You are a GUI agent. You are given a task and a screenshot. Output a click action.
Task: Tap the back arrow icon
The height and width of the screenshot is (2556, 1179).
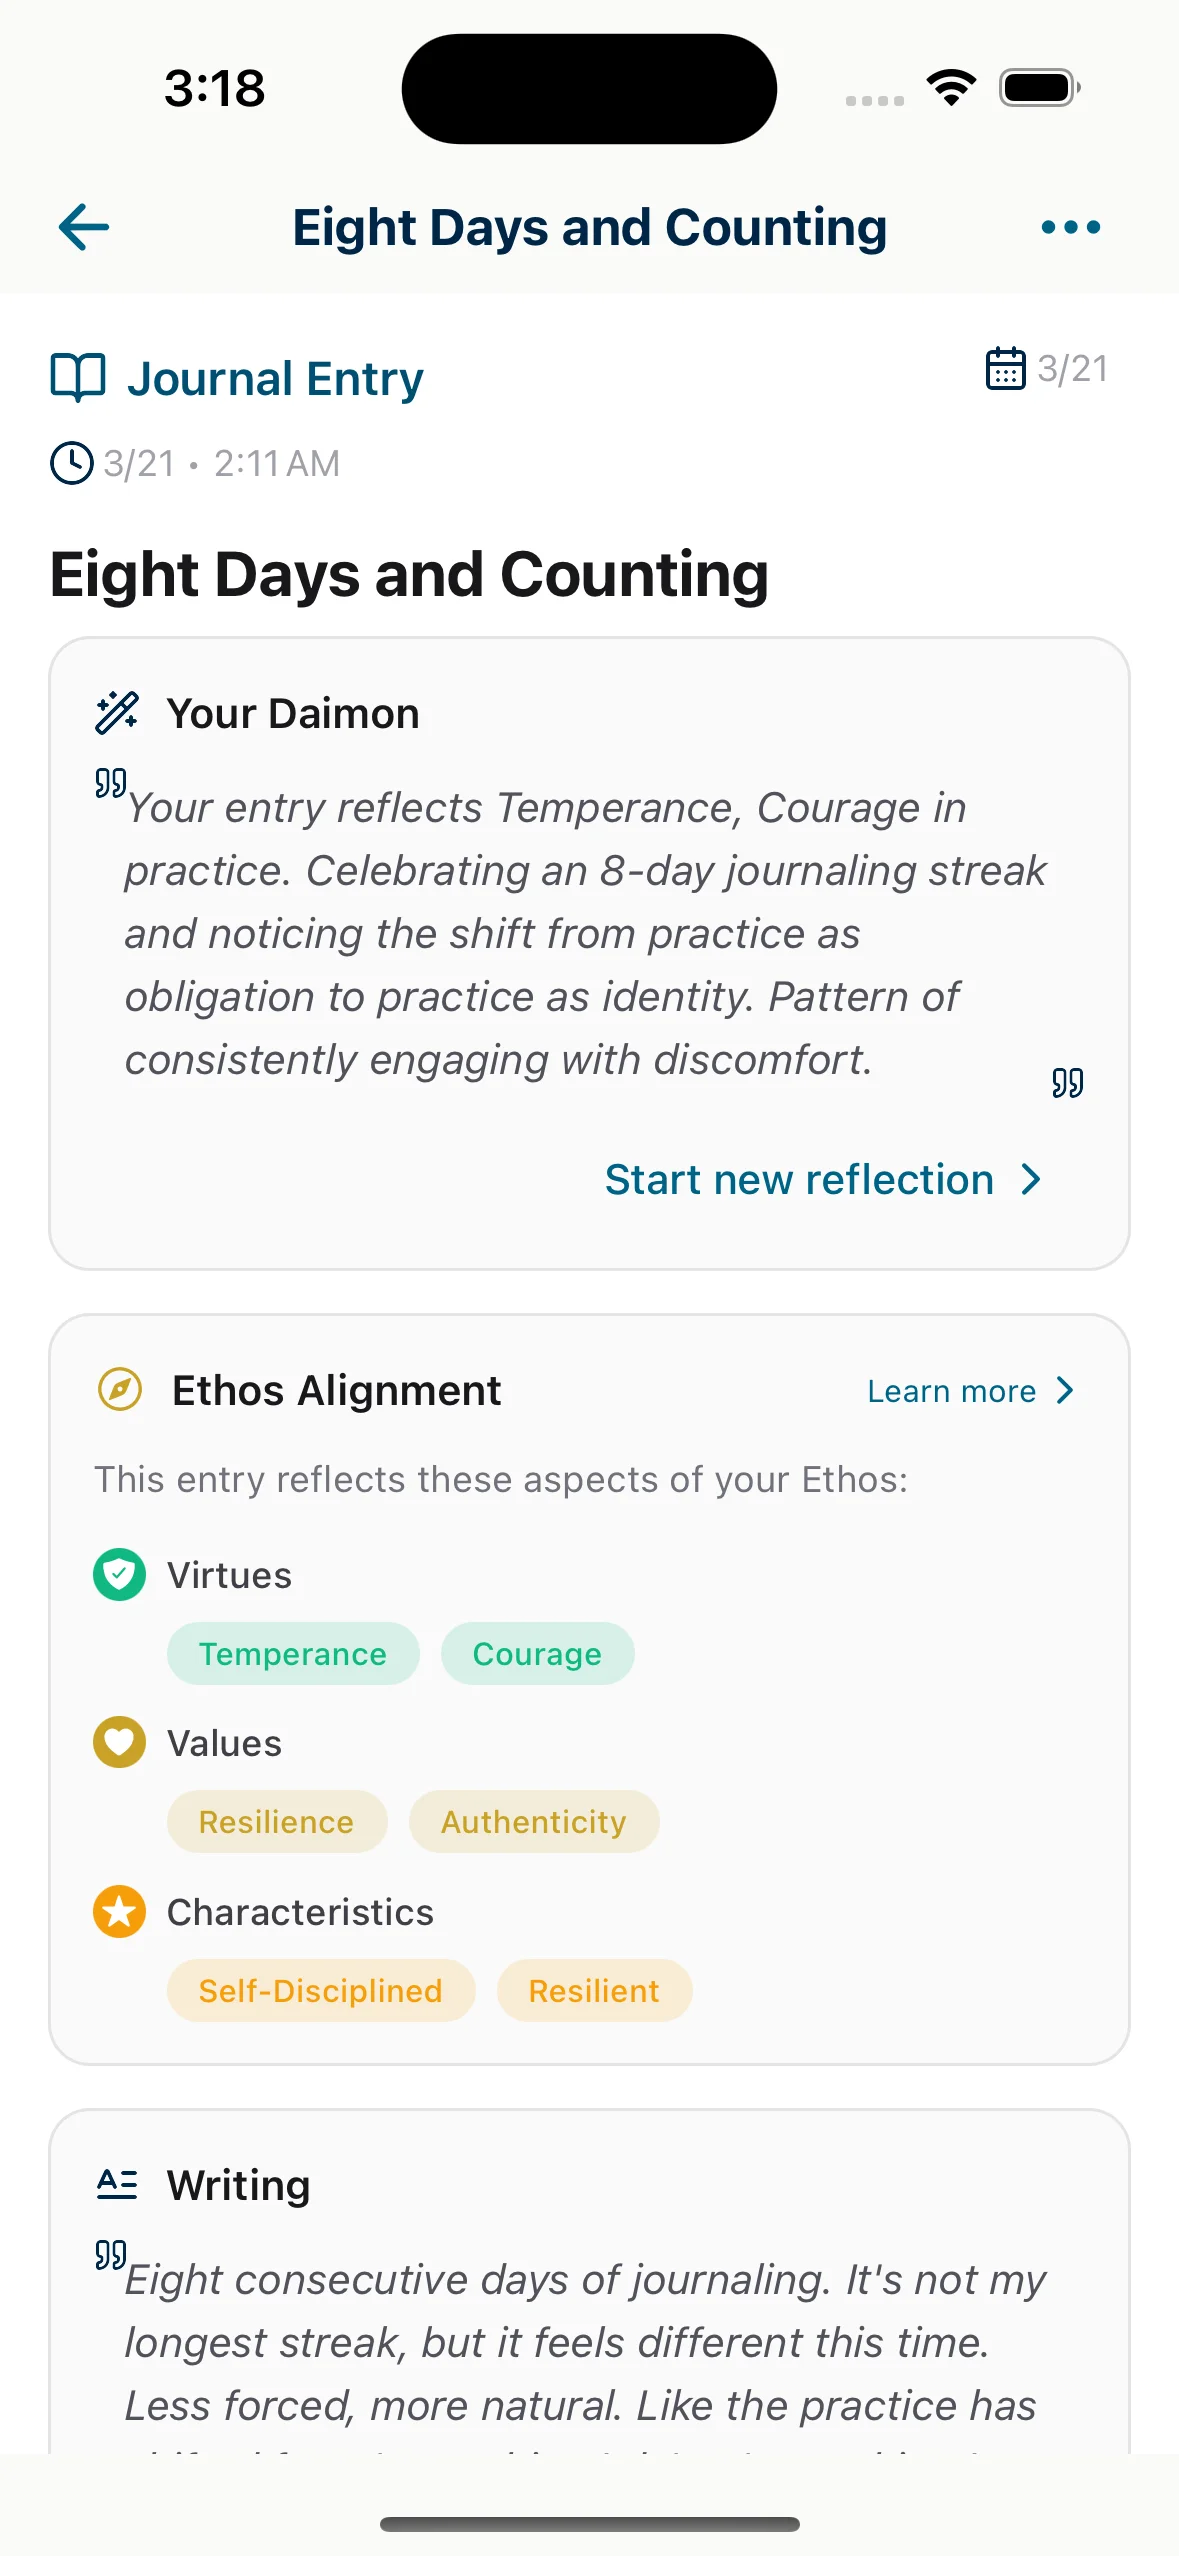click(83, 227)
